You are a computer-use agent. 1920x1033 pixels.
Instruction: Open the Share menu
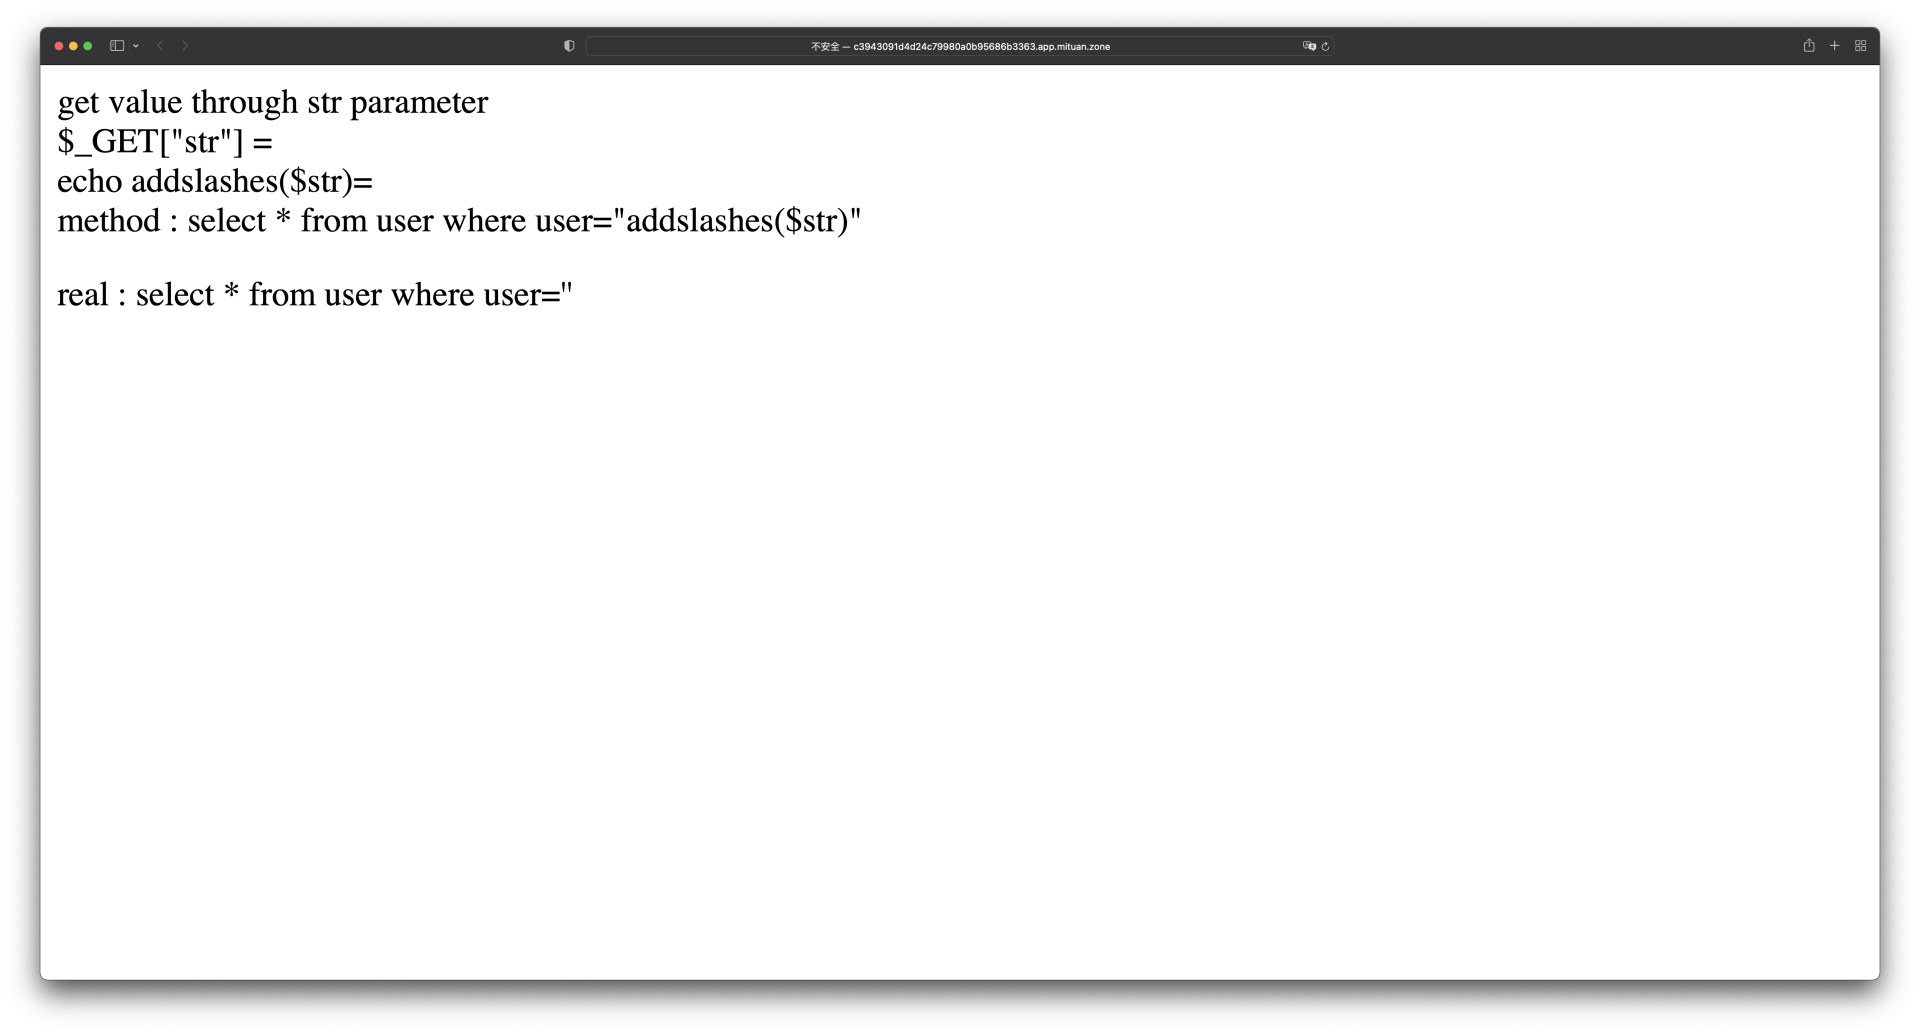click(1808, 46)
